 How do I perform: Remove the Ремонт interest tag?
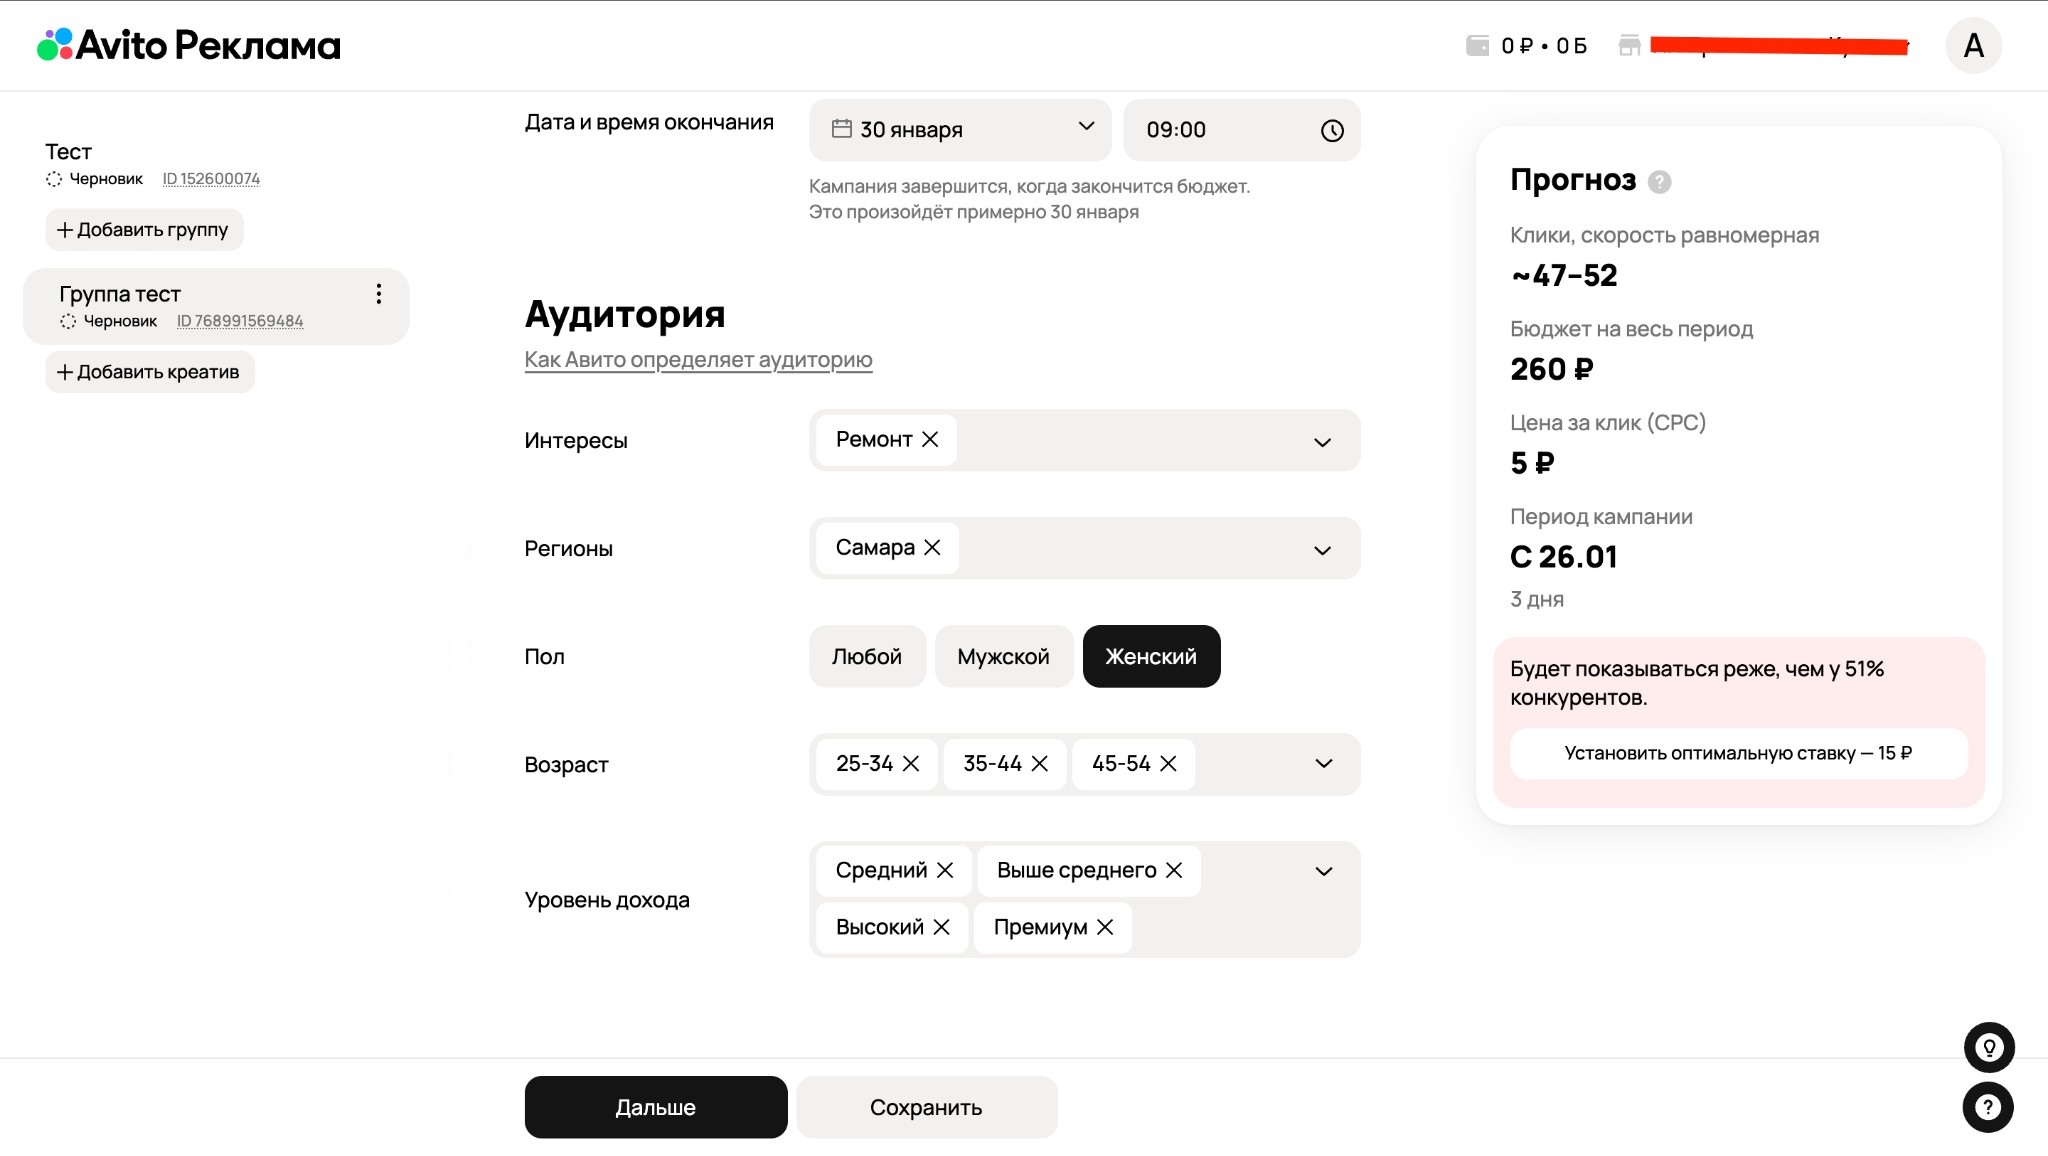(930, 440)
